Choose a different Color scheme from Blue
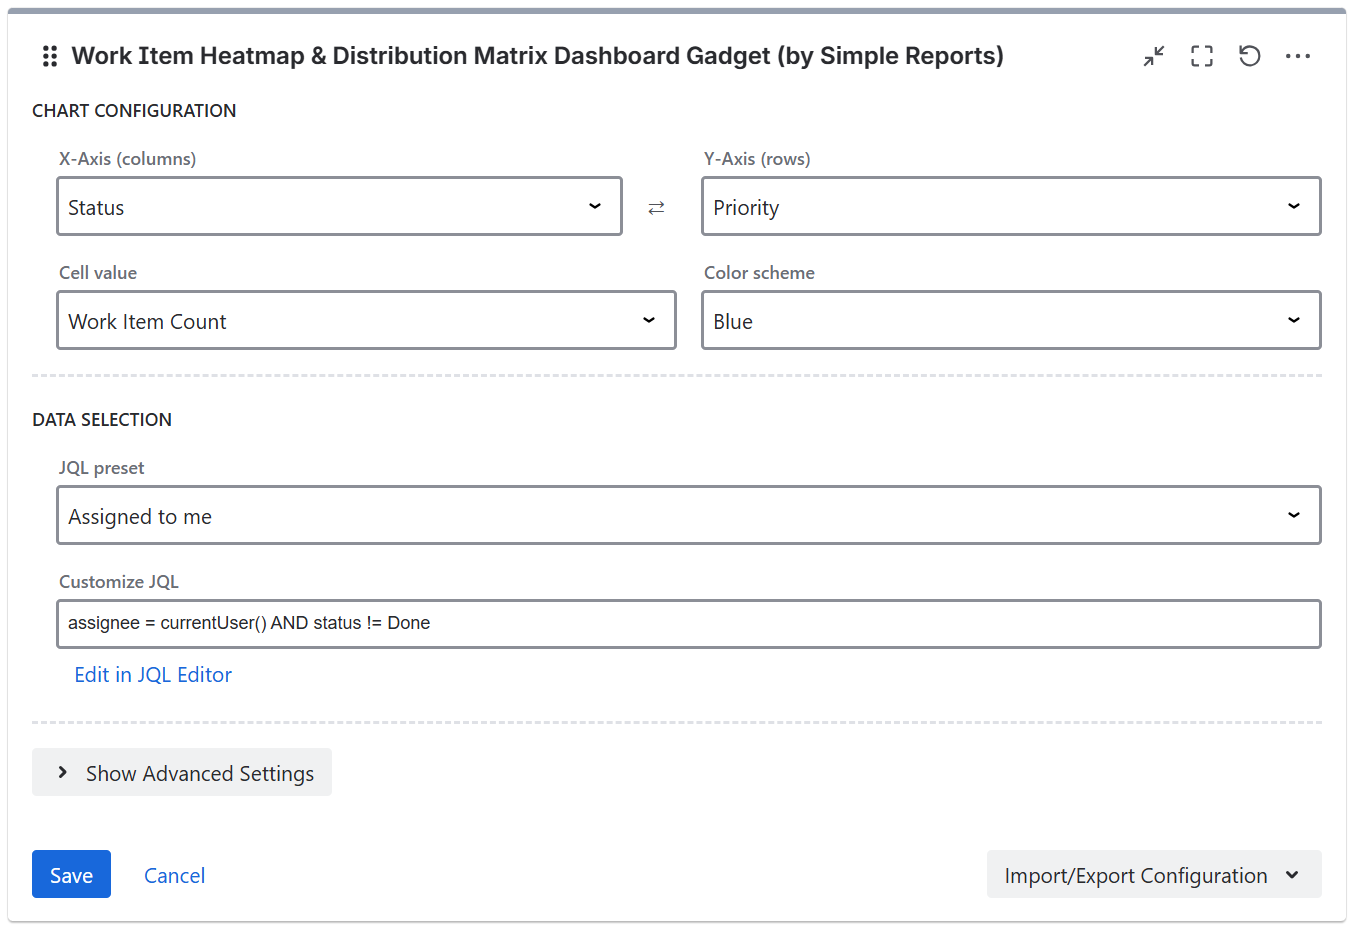Viewport: 1351px width, 930px height. pos(1010,321)
